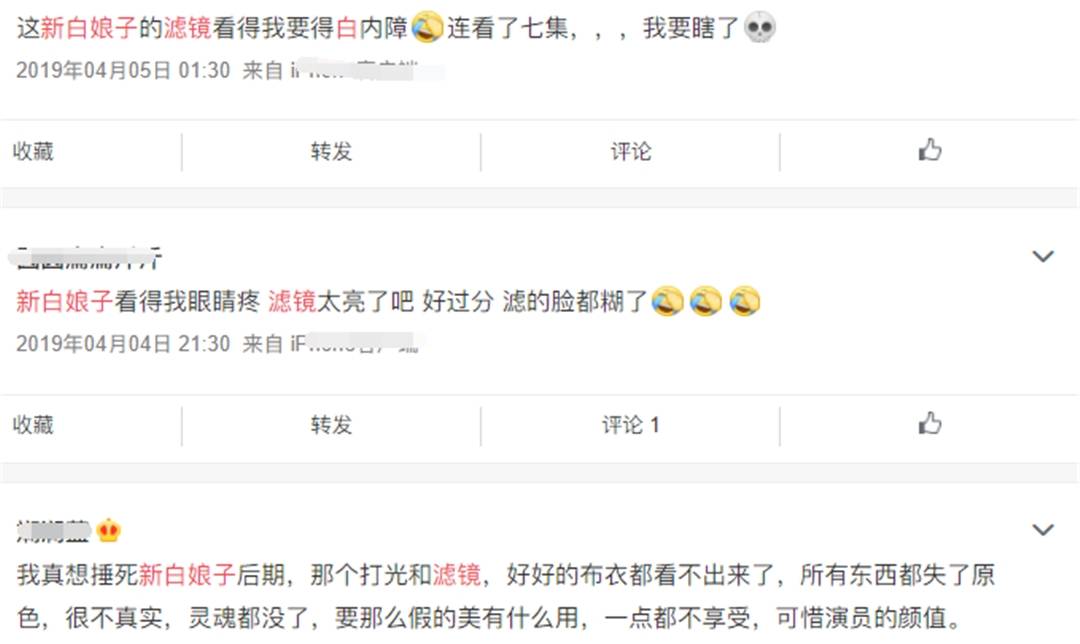Click the timestamp 2019年04月05日 01:30
1080x644 pixels.
pyautogui.click(x=123, y=70)
